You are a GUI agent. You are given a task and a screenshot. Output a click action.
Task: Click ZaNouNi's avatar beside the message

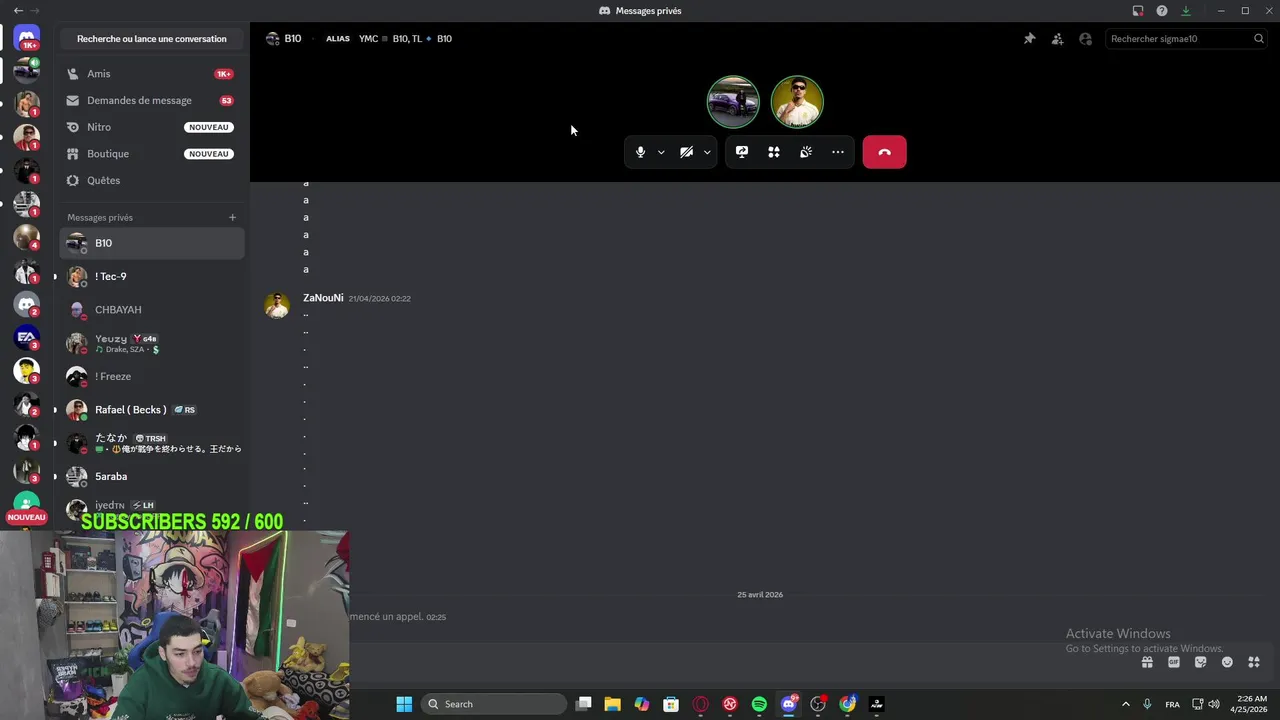[277, 305]
